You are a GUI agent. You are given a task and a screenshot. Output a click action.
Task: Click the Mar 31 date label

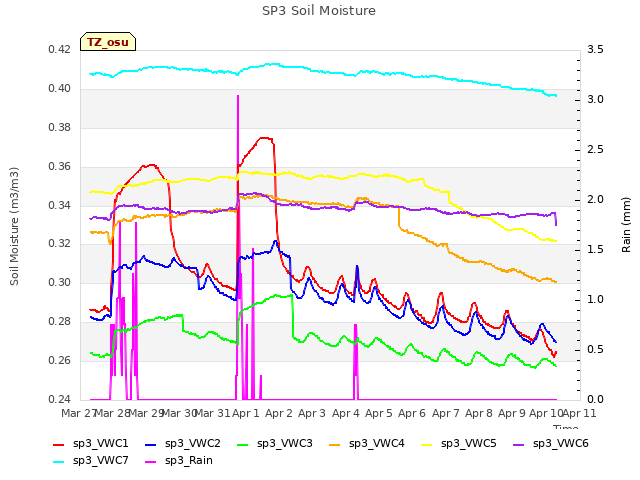click(213, 413)
